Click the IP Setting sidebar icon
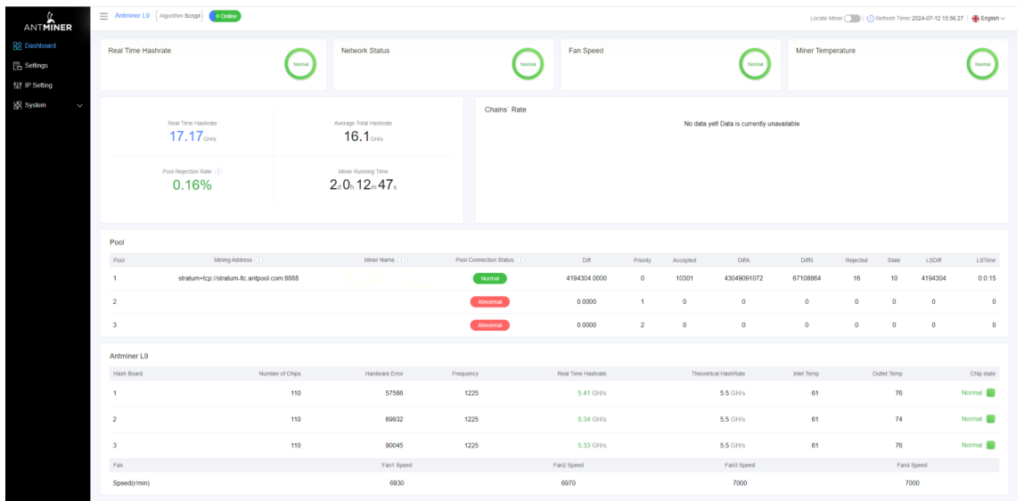 [x=18, y=85]
